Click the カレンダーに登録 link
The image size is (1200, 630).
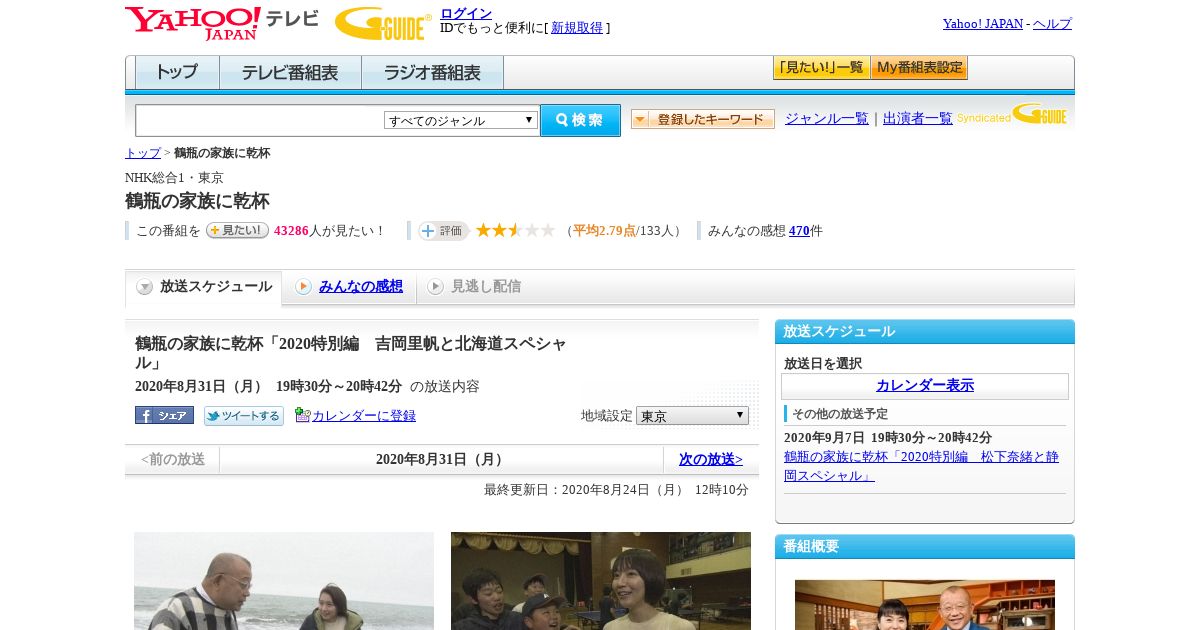click(364, 415)
